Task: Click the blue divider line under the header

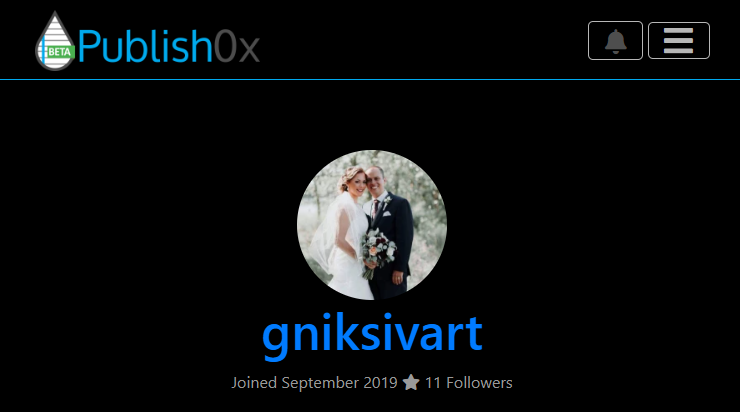Action: 370,79
